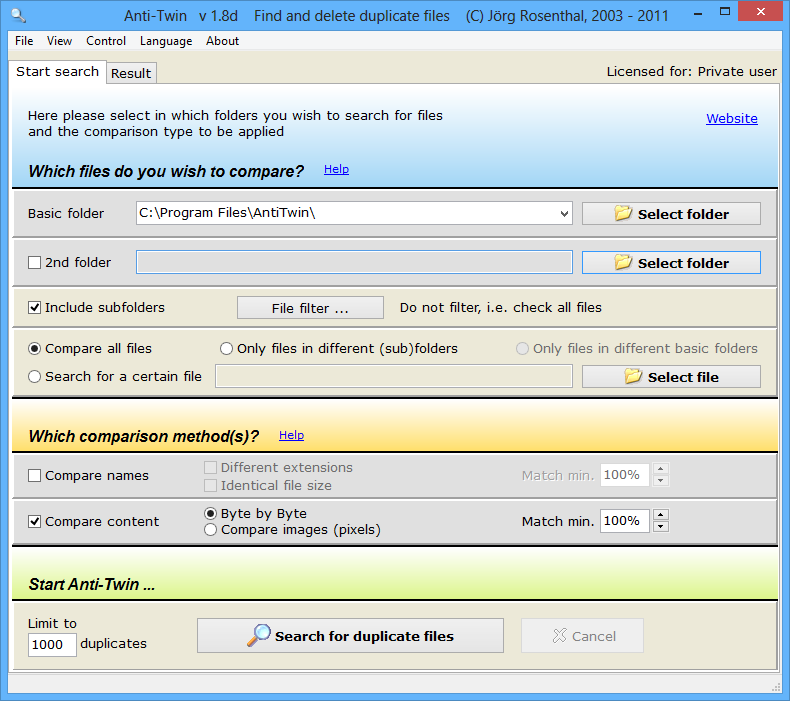Screen dimensions: 790x701
Task: Click Select folder button for Basic folder
Action: coord(671,214)
